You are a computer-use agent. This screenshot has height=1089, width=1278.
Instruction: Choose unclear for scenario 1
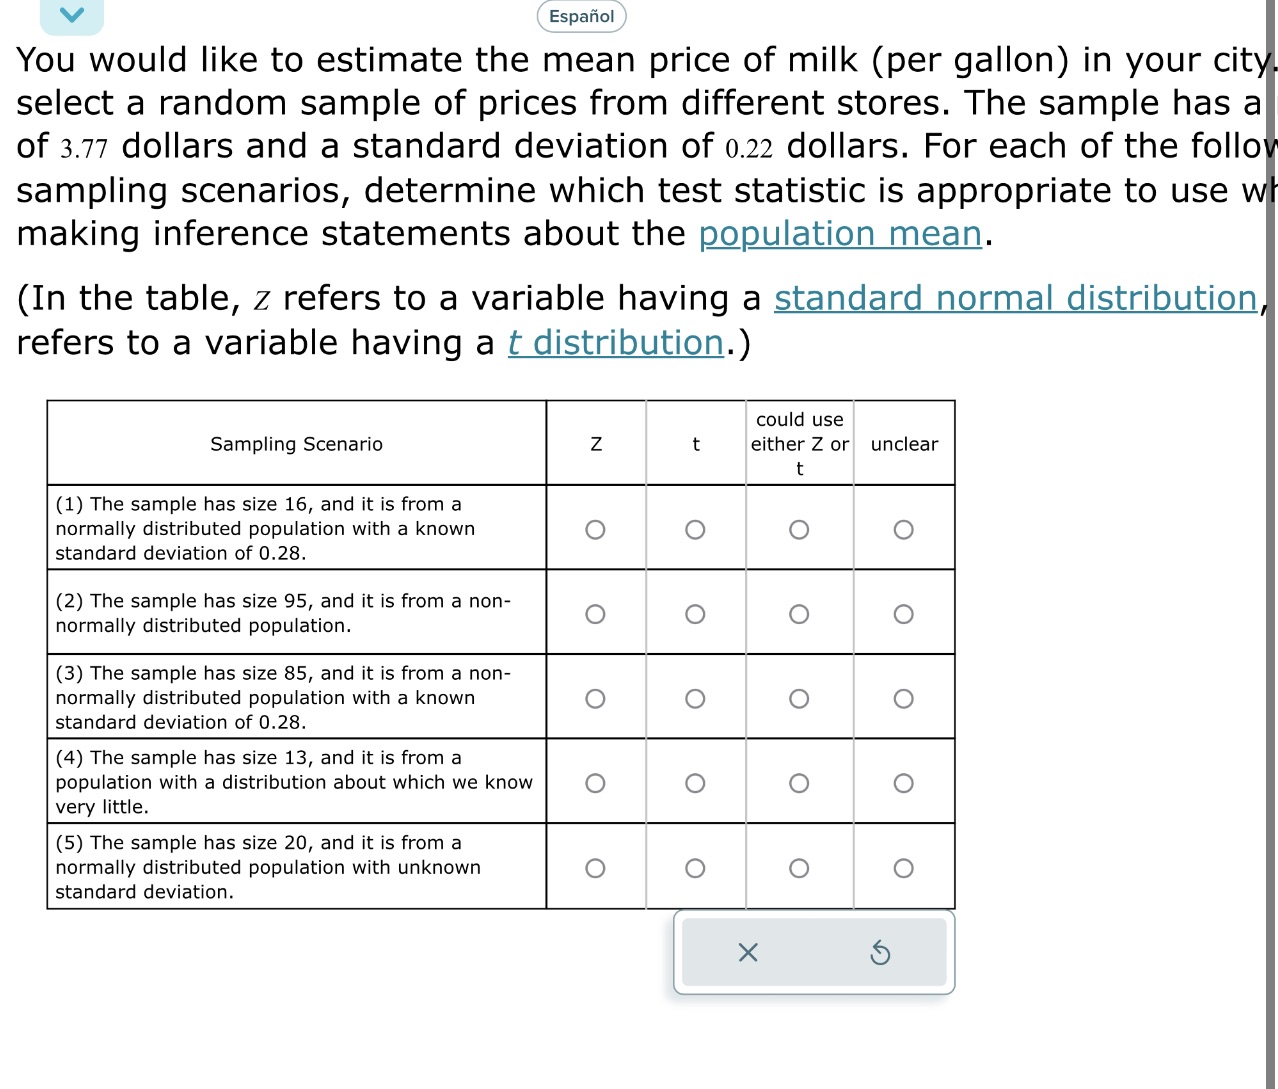click(x=903, y=529)
